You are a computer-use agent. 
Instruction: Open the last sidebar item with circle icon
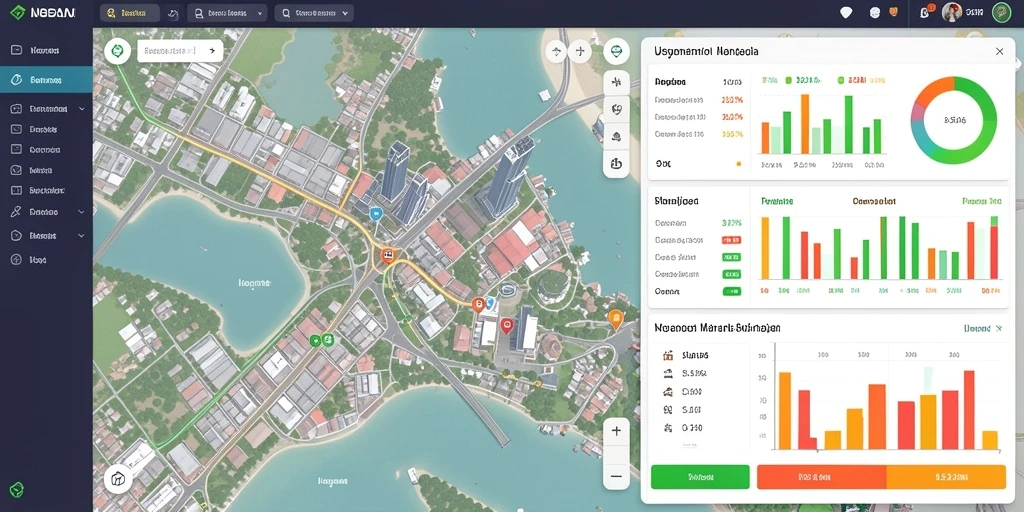pyautogui.click(x=46, y=259)
